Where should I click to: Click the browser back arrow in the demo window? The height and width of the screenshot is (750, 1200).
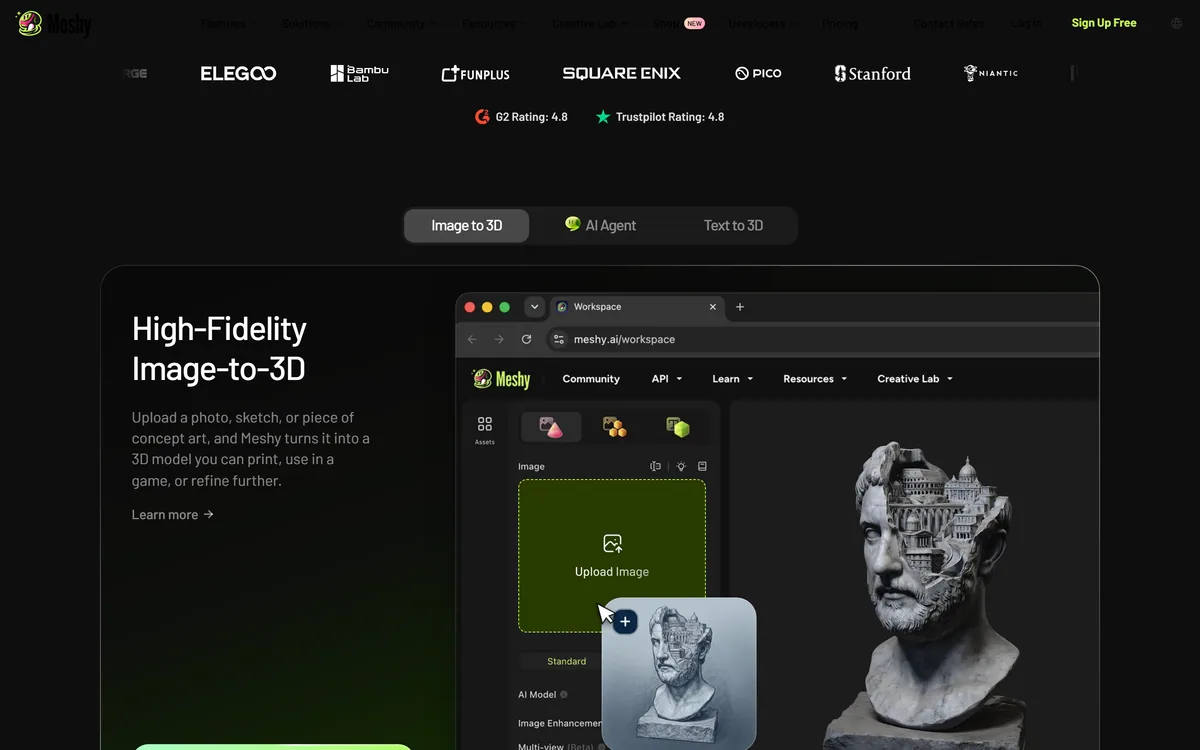coord(472,339)
